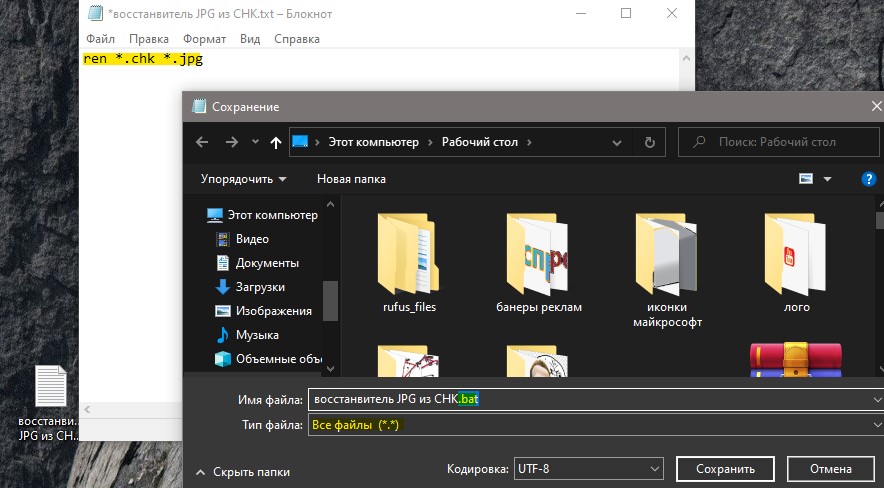This screenshot has height=488, width=884.
Task: Refresh the current folder view
Action: [649, 143]
